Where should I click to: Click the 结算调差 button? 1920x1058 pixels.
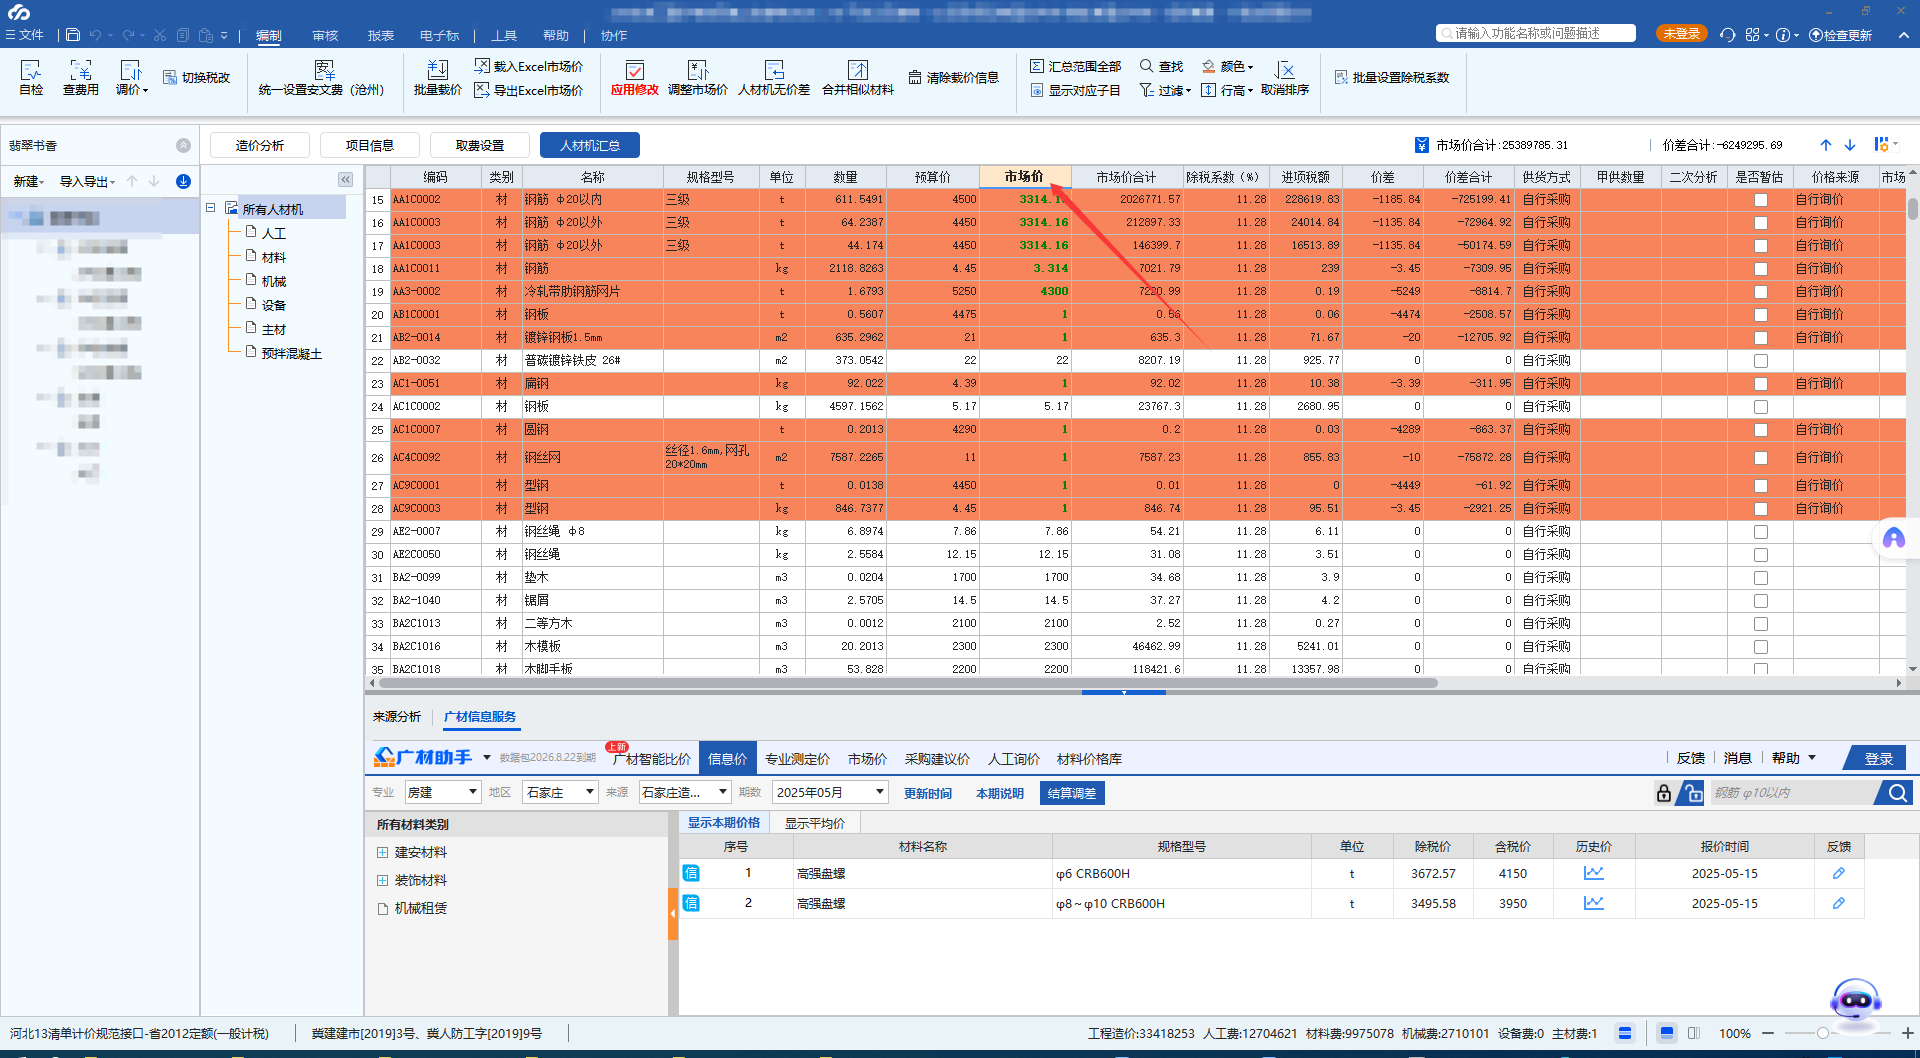pos(1072,793)
